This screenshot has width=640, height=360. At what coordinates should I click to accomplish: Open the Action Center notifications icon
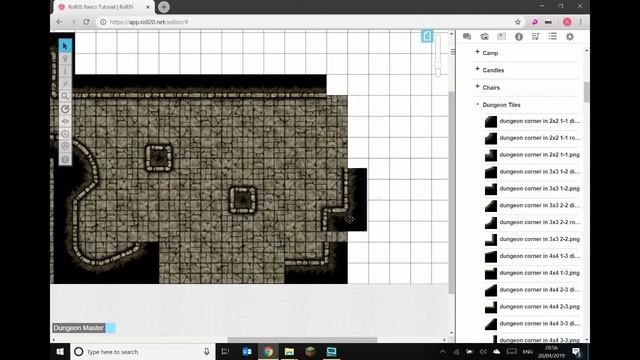click(x=576, y=351)
